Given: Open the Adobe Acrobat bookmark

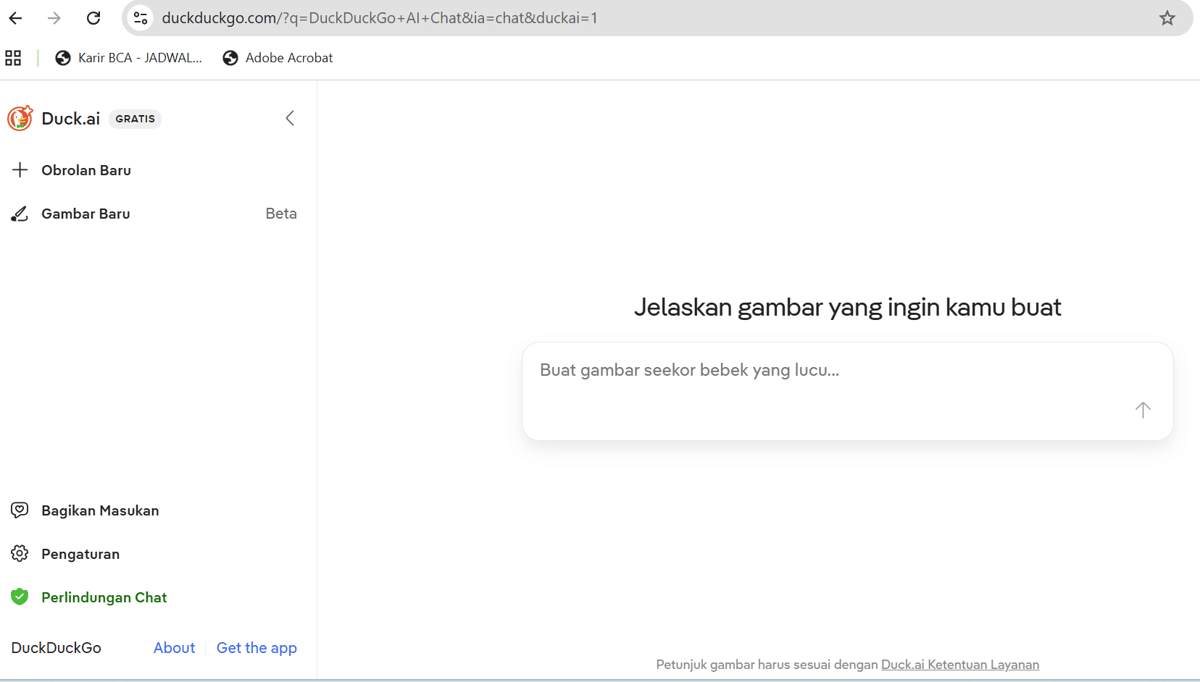Looking at the screenshot, I should pyautogui.click(x=277, y=57).
